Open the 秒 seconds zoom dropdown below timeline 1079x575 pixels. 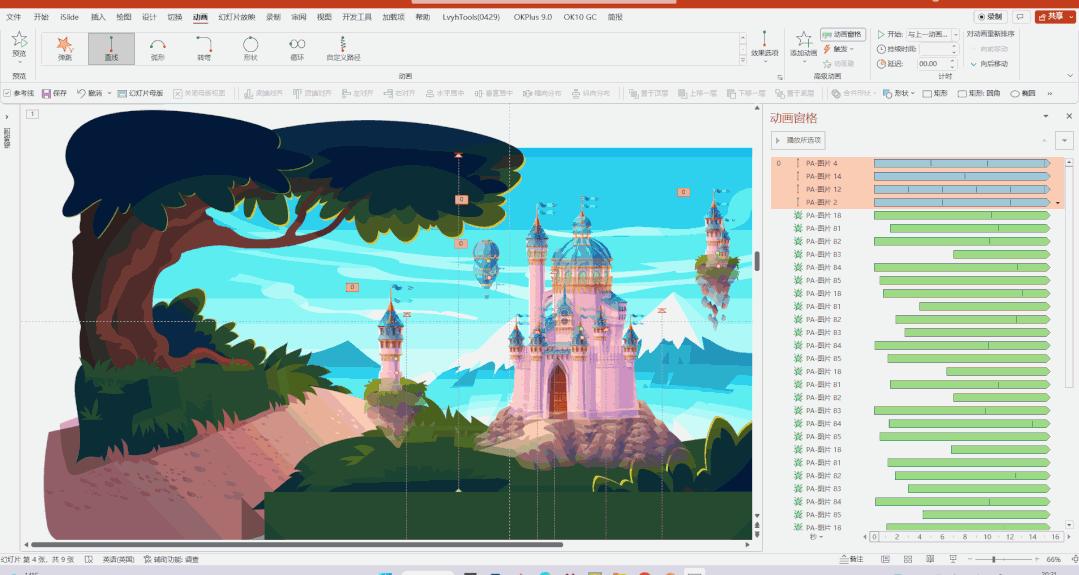[x=815, y=537]
